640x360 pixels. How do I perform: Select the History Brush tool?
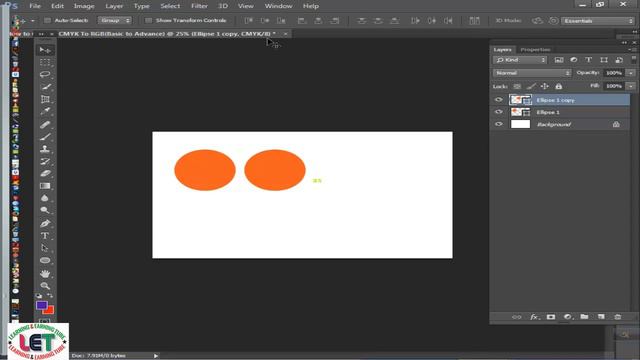[45, 161]
